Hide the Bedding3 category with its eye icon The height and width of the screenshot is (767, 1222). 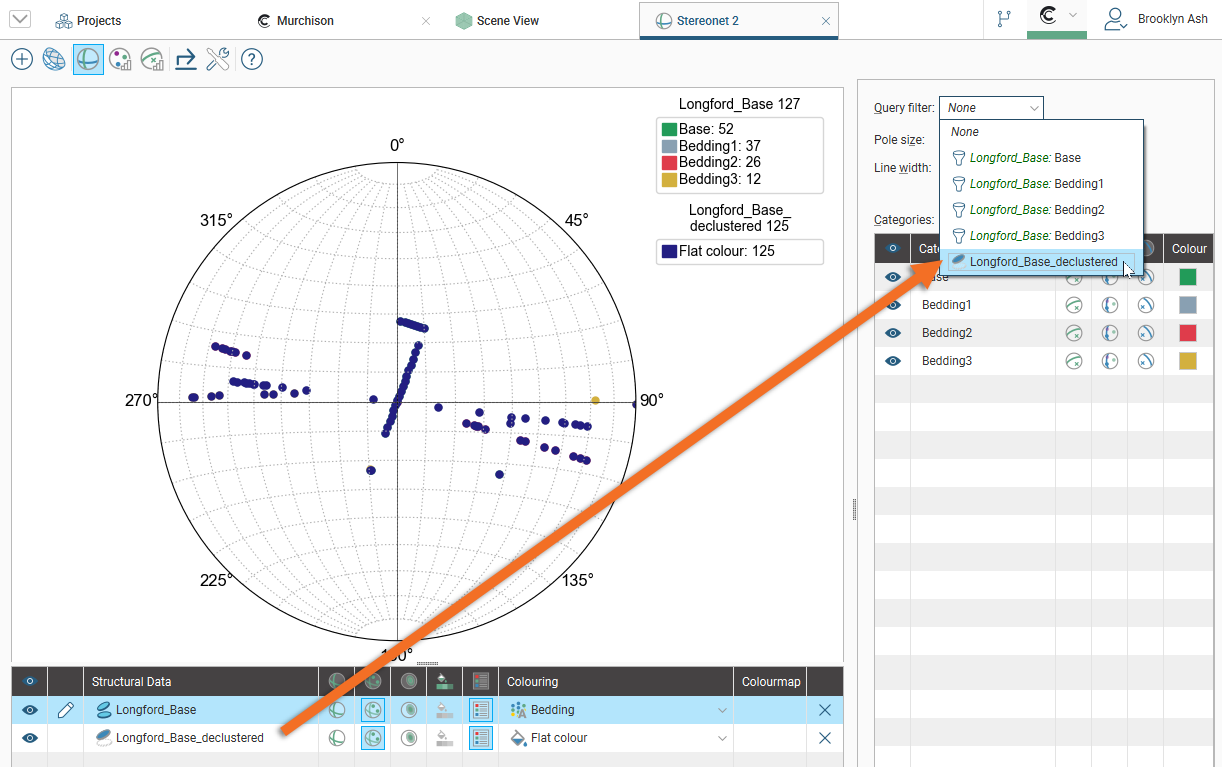[x=893, y=361]
